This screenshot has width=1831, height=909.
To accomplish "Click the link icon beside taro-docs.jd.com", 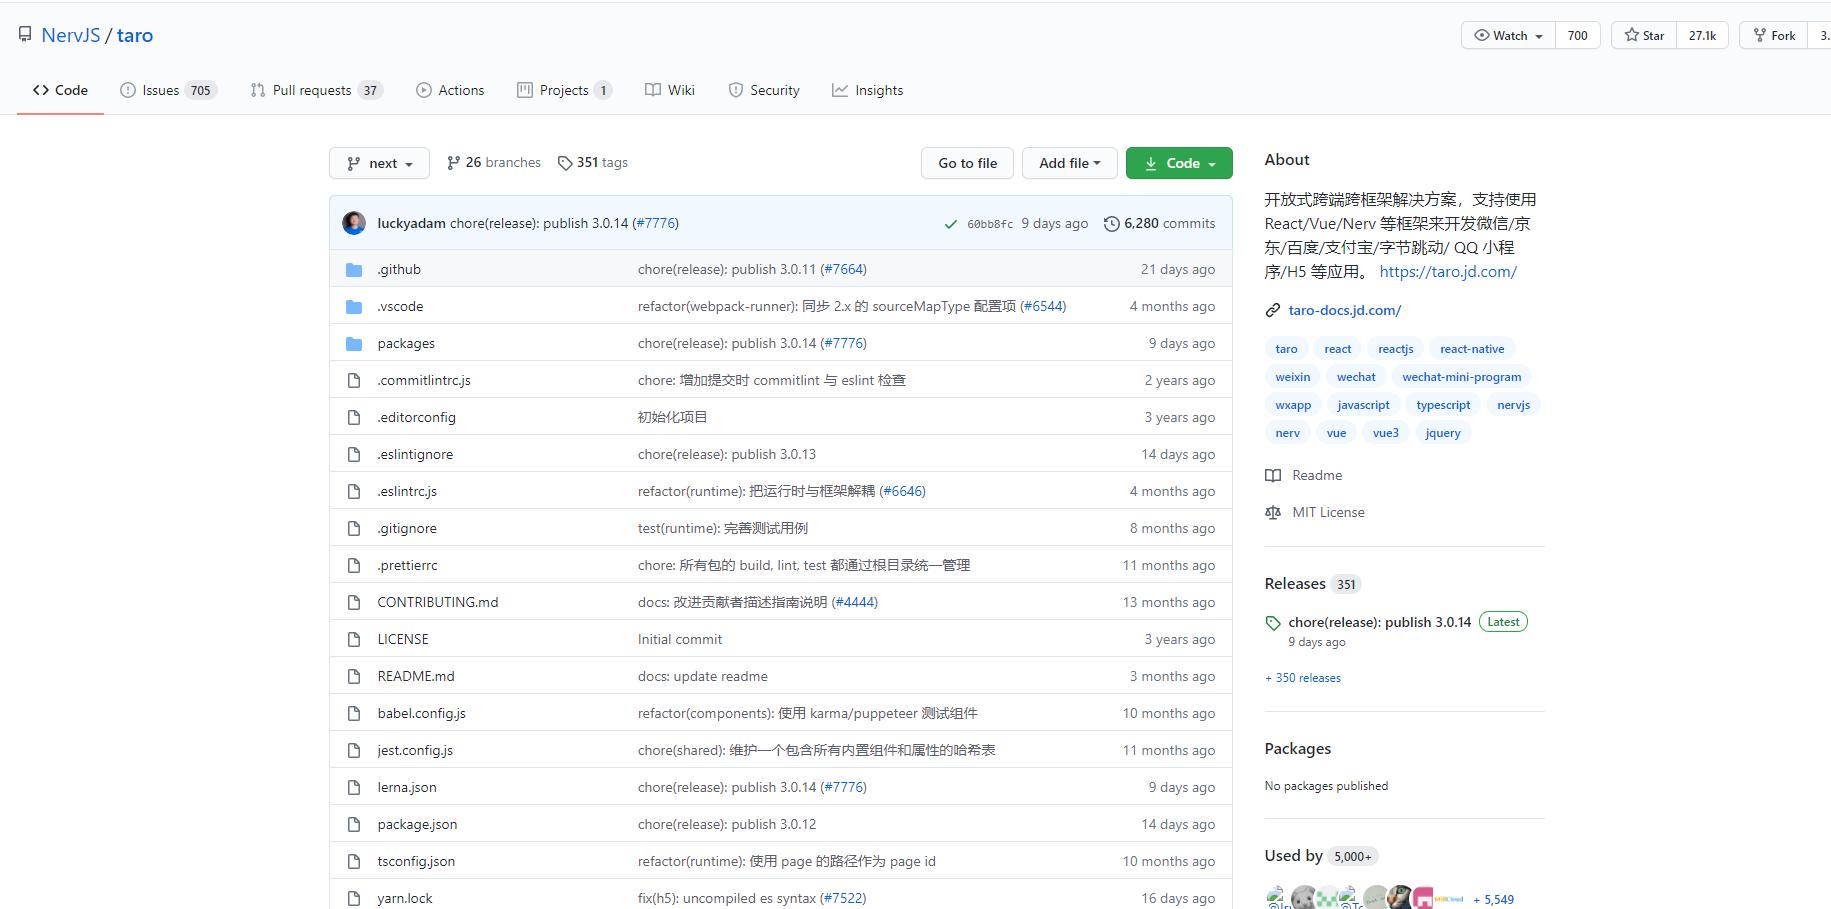I will [1273, 311].
